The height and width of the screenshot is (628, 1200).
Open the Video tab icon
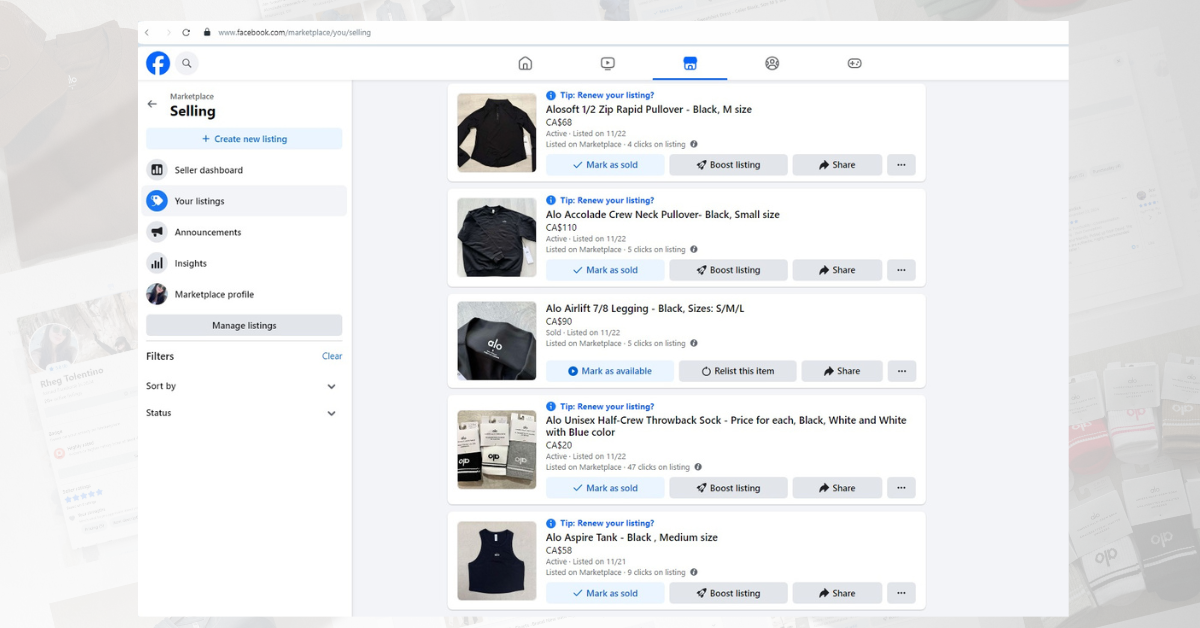click(608, 63)
